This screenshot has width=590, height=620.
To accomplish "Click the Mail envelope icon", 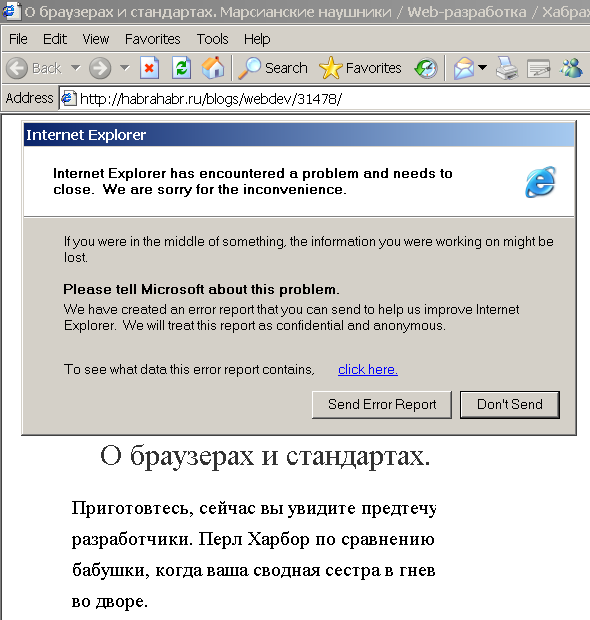I will pyautogui.click(x=463, y=68).
